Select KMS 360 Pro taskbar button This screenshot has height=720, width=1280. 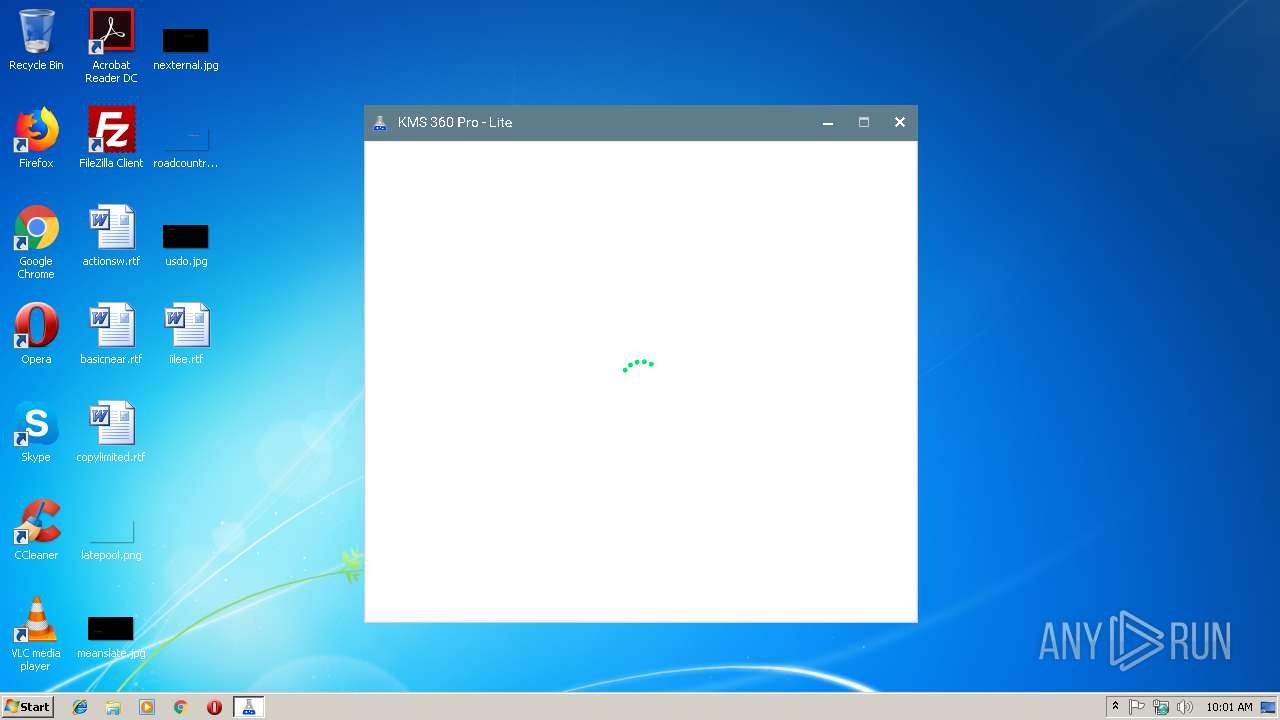[x=249, y=707]
